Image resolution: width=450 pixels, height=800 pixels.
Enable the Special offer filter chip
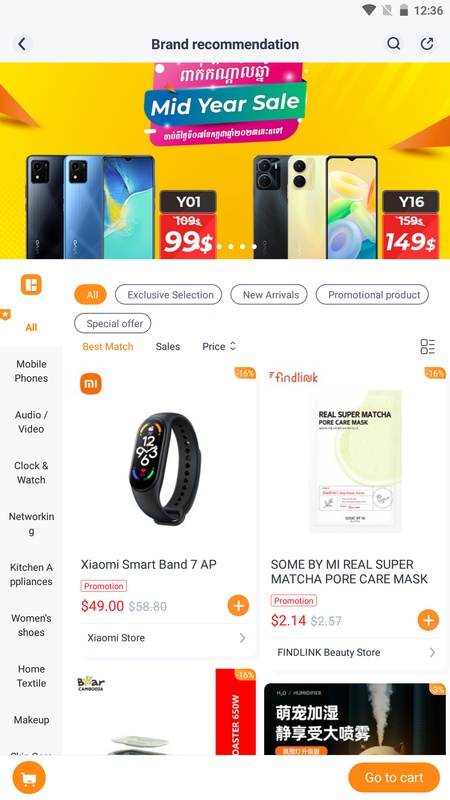pyautogui.click(x=113, y=323)
